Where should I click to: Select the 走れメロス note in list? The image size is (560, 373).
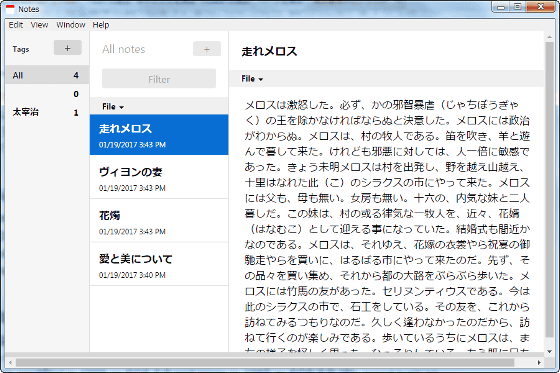[x=159, y=135]
